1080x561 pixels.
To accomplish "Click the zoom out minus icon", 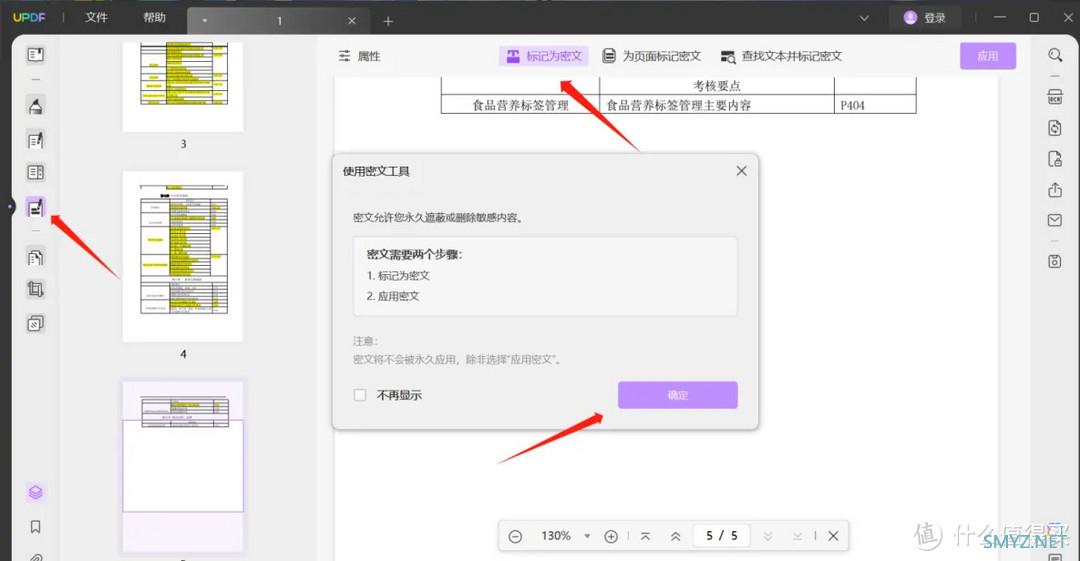I will point(515,536).
